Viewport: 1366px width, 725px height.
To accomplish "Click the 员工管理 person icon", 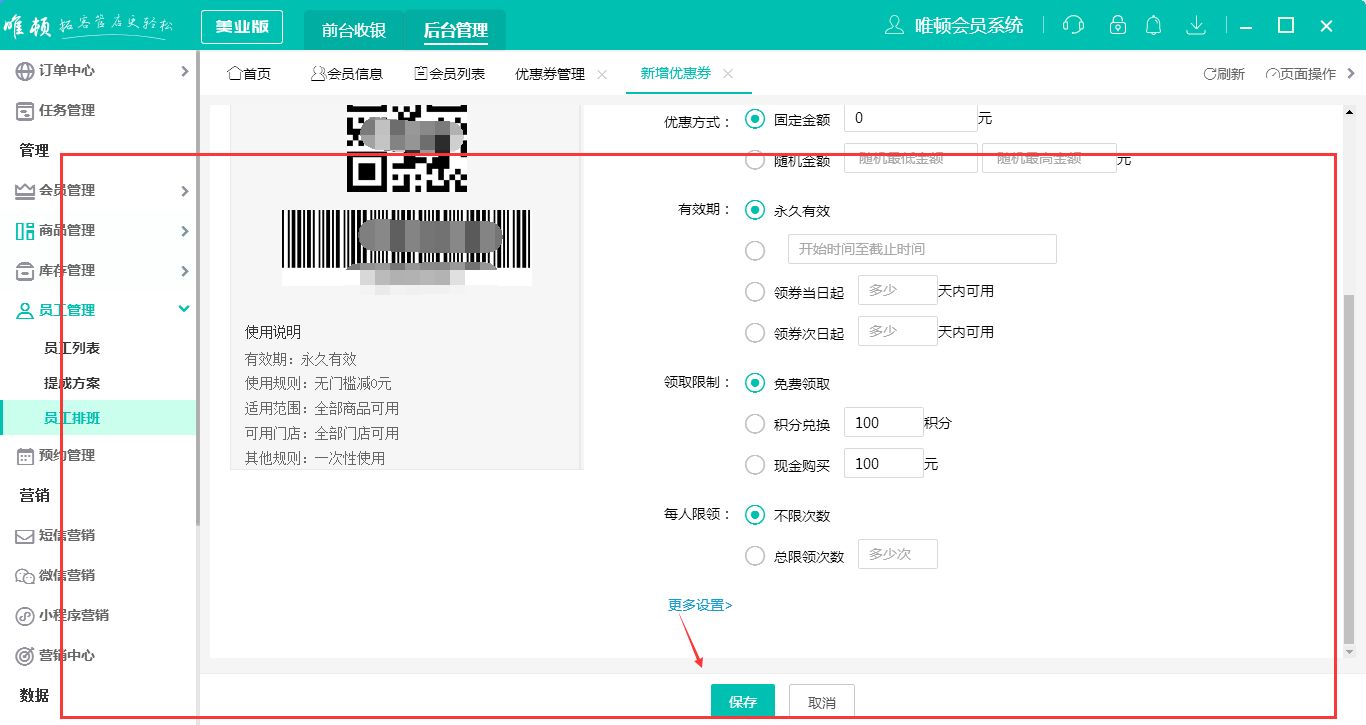I will [x=25, y=311].
